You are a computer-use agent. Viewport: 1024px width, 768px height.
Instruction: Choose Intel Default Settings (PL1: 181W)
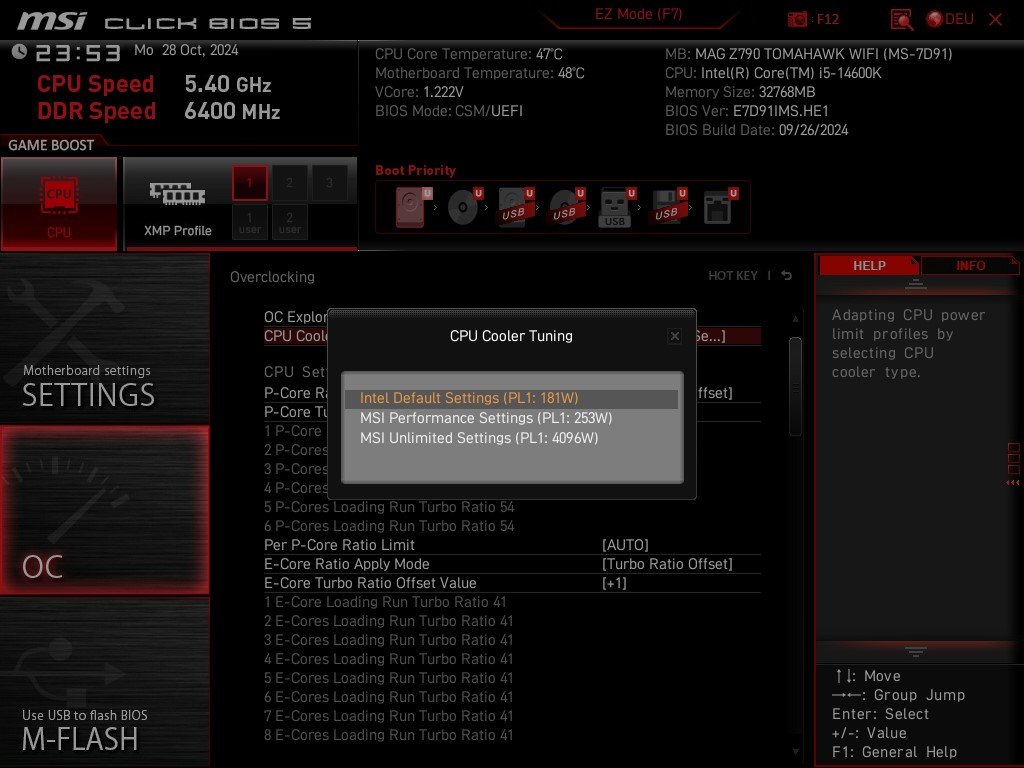point(511,398)
